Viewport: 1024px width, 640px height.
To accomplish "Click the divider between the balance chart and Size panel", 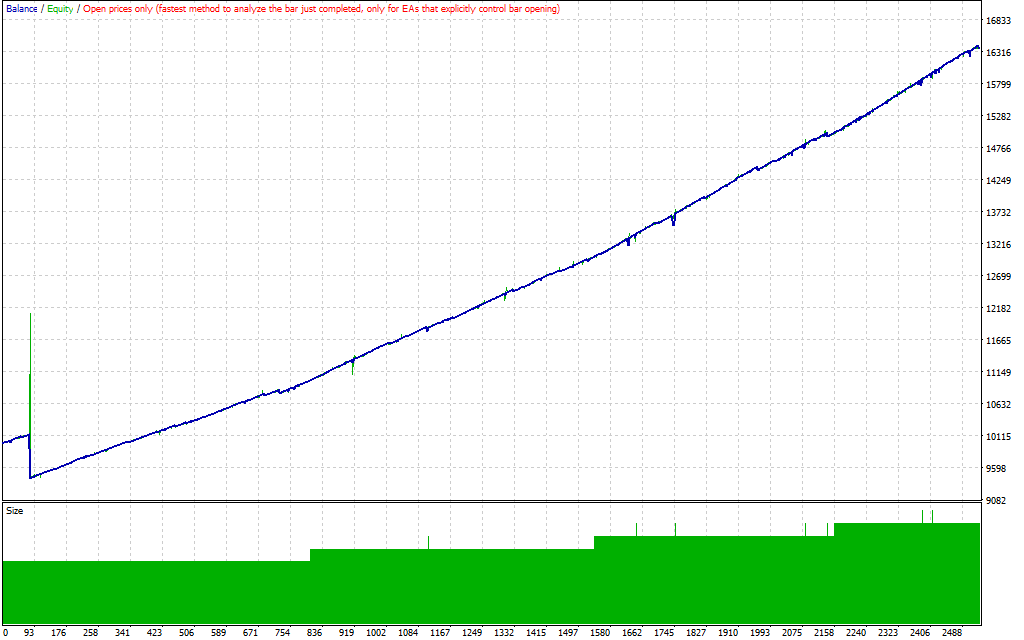I will [490, 502].
